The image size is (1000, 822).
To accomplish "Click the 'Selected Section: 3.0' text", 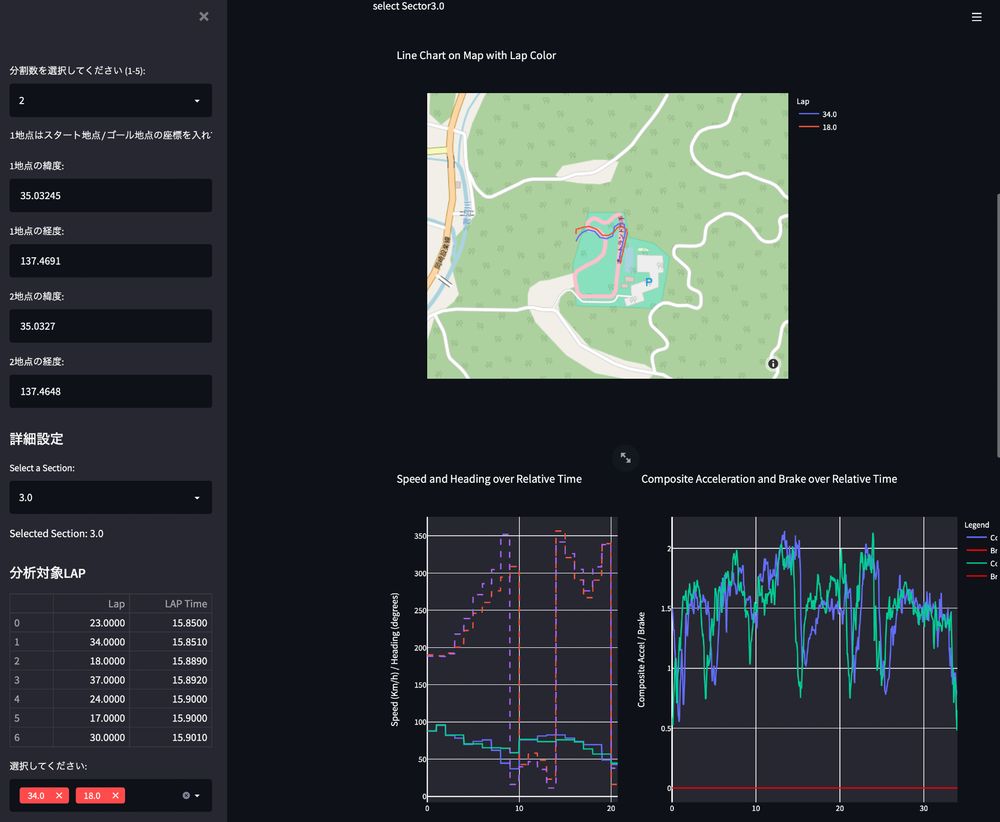I will (56, 533).
